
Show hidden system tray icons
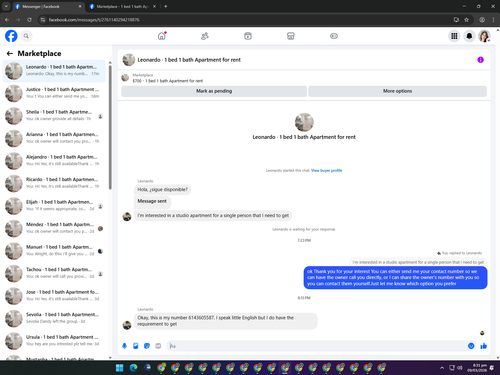(442, 368)
